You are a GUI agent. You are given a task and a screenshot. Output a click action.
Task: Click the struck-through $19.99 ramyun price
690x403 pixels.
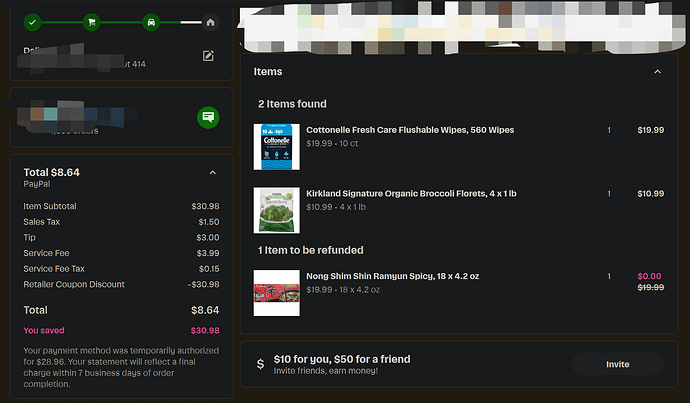click(x=651, y=287)
